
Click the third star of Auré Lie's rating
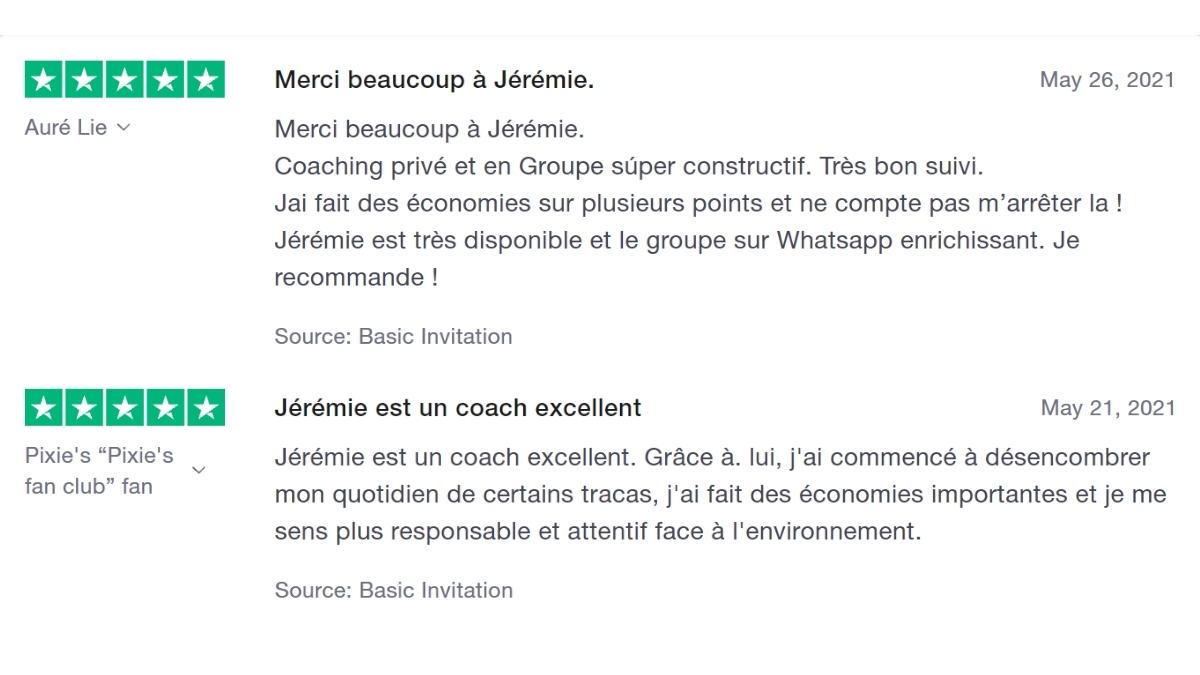click(x=125, y=80)
